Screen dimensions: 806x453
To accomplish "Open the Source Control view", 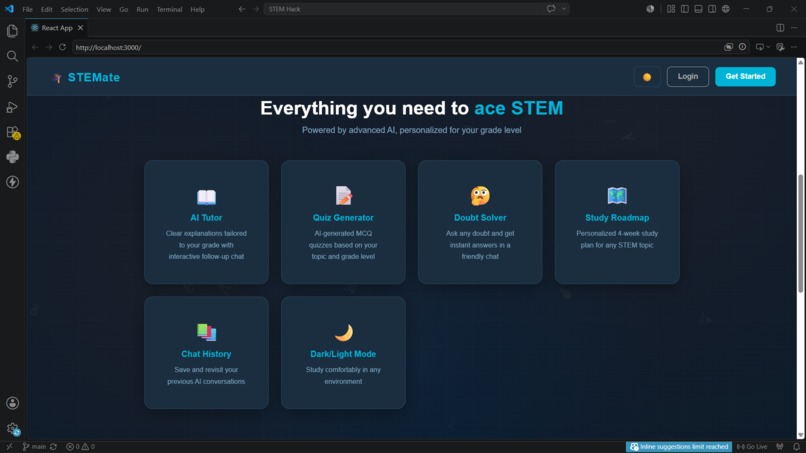I will click(x=12, y=81).
